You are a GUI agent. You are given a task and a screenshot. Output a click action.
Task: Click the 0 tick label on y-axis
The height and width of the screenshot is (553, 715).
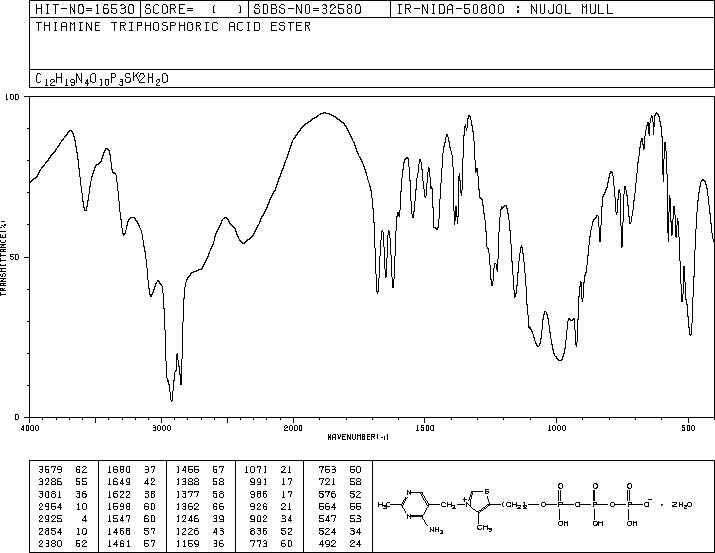click(x=17, y=417)
